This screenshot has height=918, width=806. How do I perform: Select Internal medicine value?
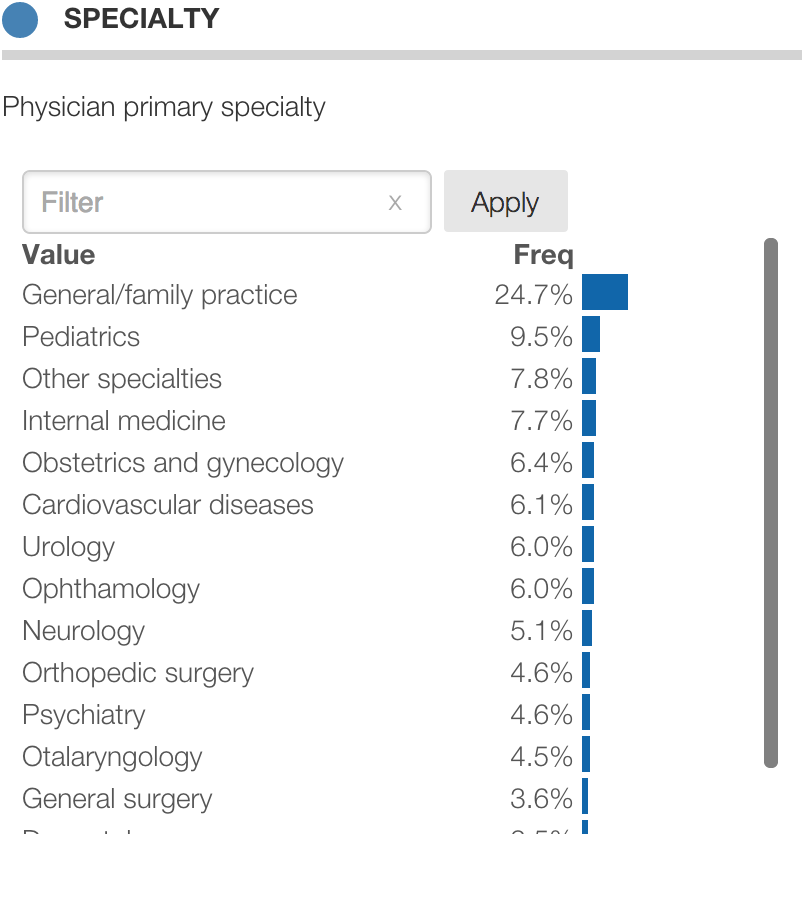point(124,421)
